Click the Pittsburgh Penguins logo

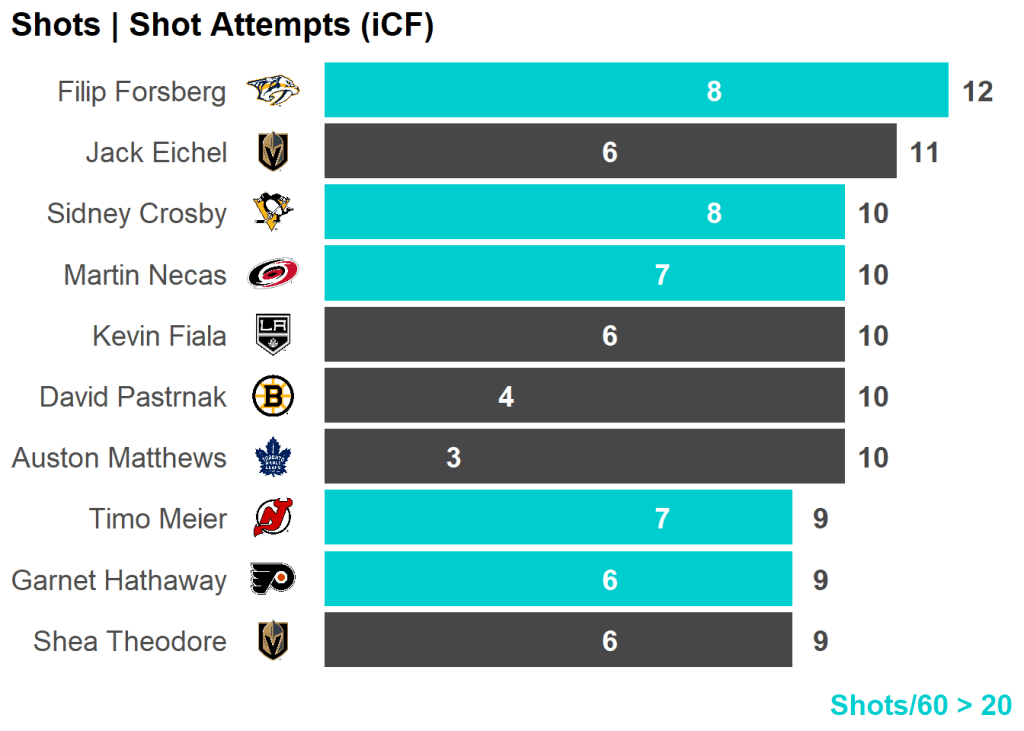click(272, 213)
